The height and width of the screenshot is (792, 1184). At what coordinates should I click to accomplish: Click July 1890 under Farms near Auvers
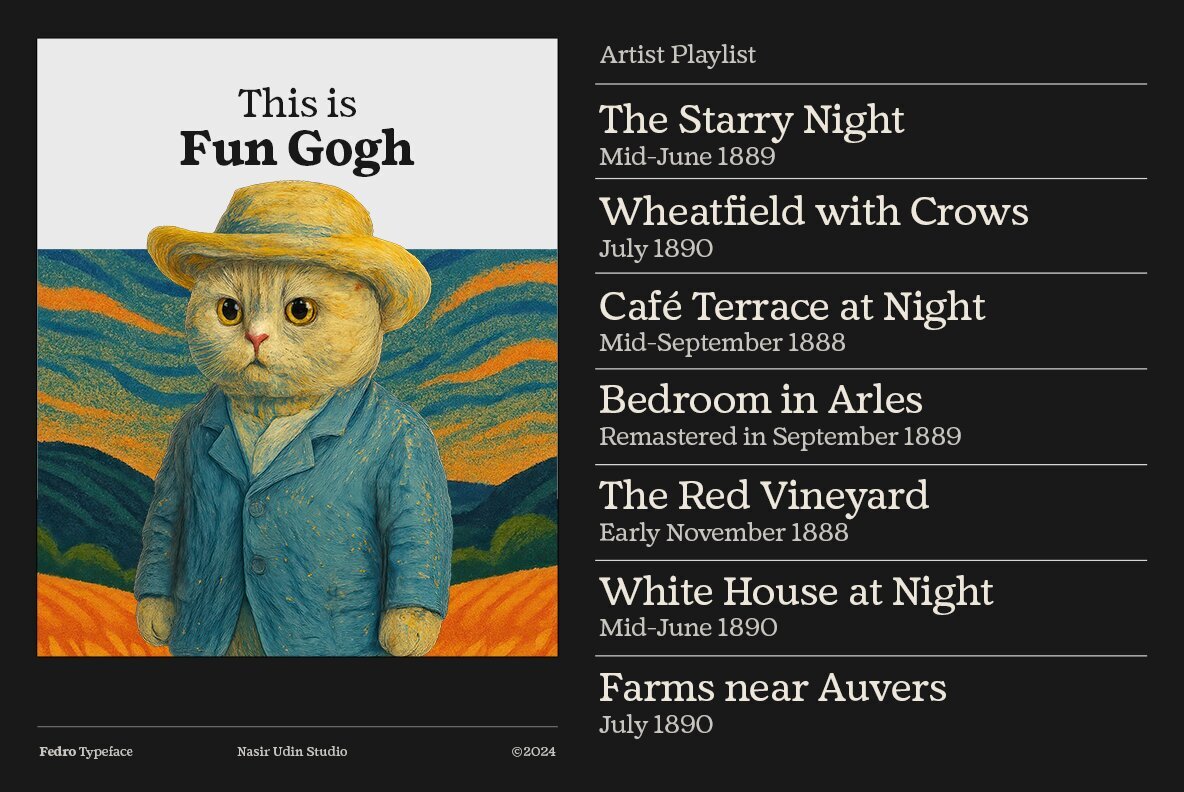pyautogui.click(x=656, y=725)
